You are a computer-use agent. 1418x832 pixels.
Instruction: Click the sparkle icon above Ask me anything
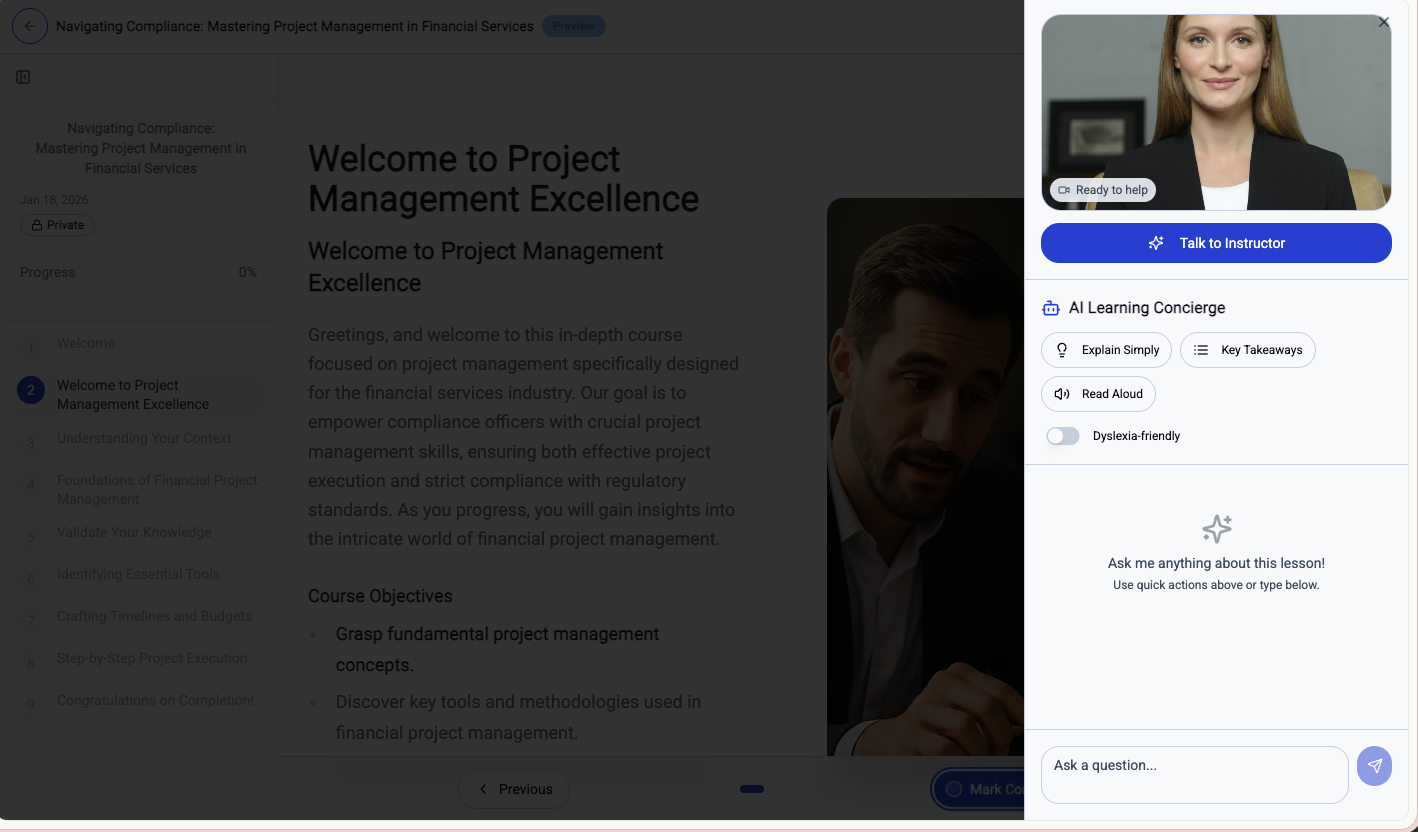click(x=1217, y=529)
